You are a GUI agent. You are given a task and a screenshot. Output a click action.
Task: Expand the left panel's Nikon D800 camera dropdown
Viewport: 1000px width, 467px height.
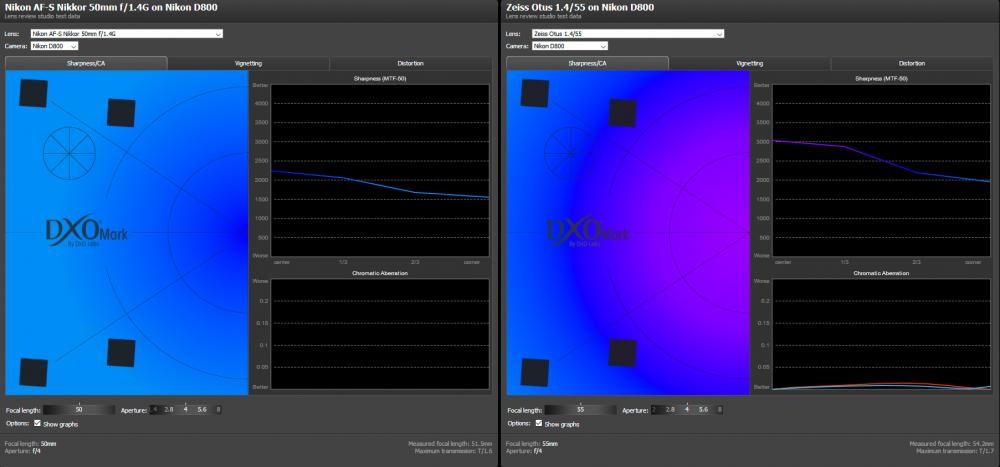(54, 46)
